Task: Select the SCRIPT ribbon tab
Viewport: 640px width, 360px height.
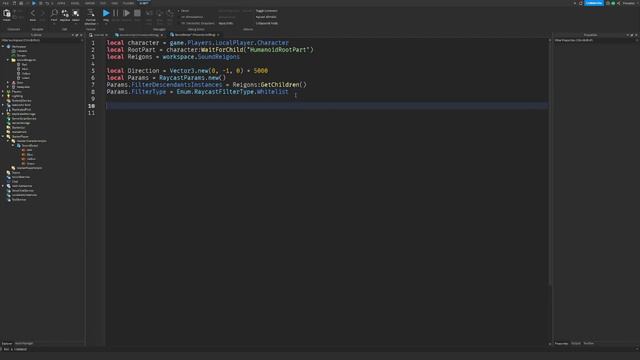Action: point(144,3)
